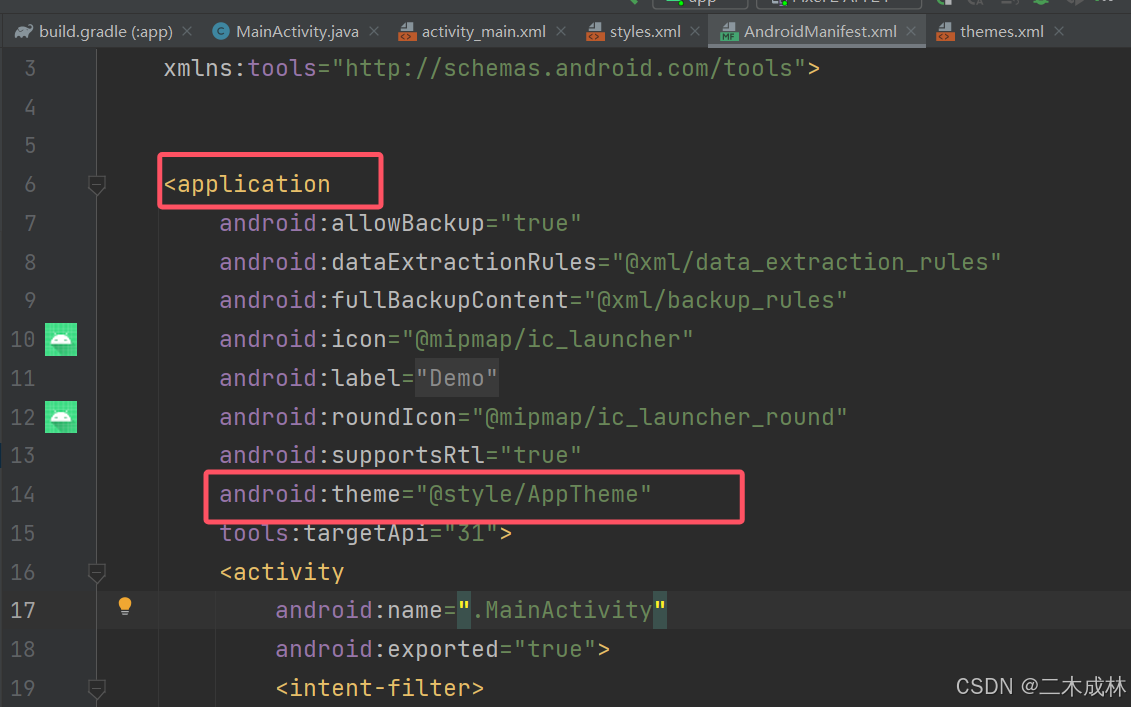Collapse the activity tag fold on line 16
Image resolution: width=1131 pixels, height=707 pixels.
pos(97,573)
